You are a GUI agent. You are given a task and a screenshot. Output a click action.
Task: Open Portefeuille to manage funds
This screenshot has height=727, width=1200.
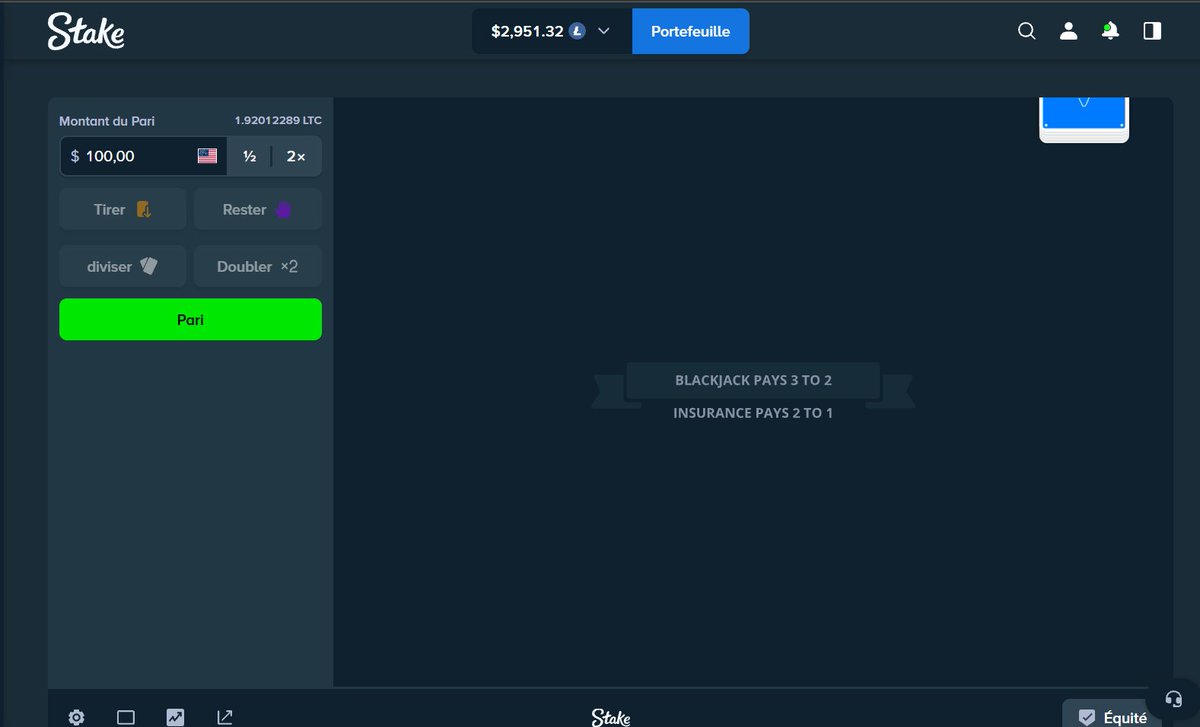click(x=690, y=31)
